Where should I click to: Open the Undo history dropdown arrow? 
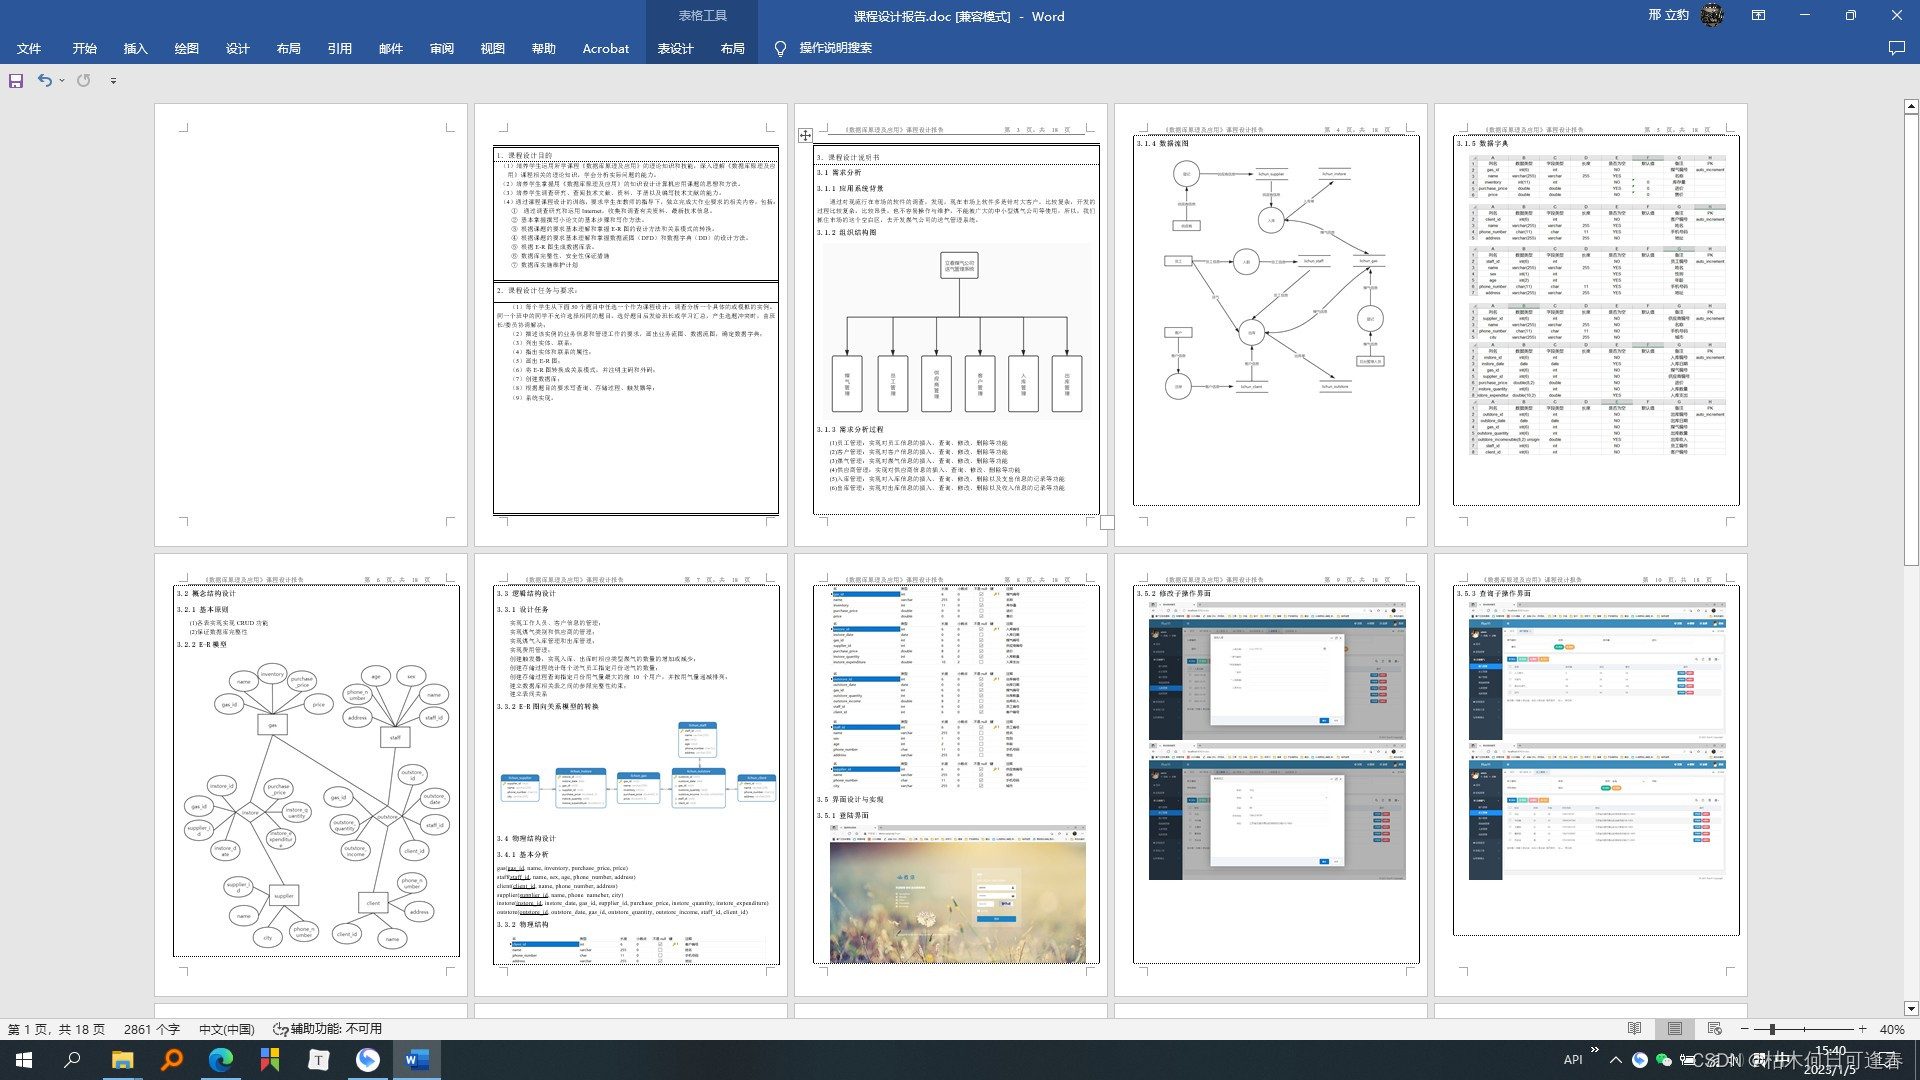pos(62,81)
